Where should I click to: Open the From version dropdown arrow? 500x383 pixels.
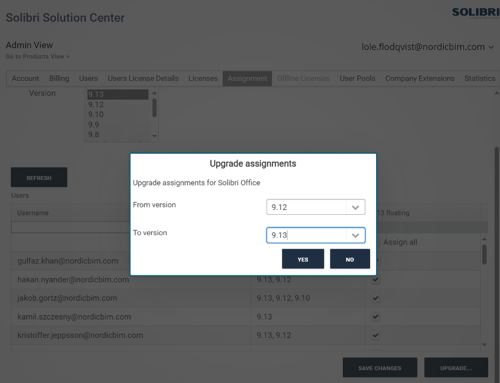pyautogui.click(x=355, y=207)
